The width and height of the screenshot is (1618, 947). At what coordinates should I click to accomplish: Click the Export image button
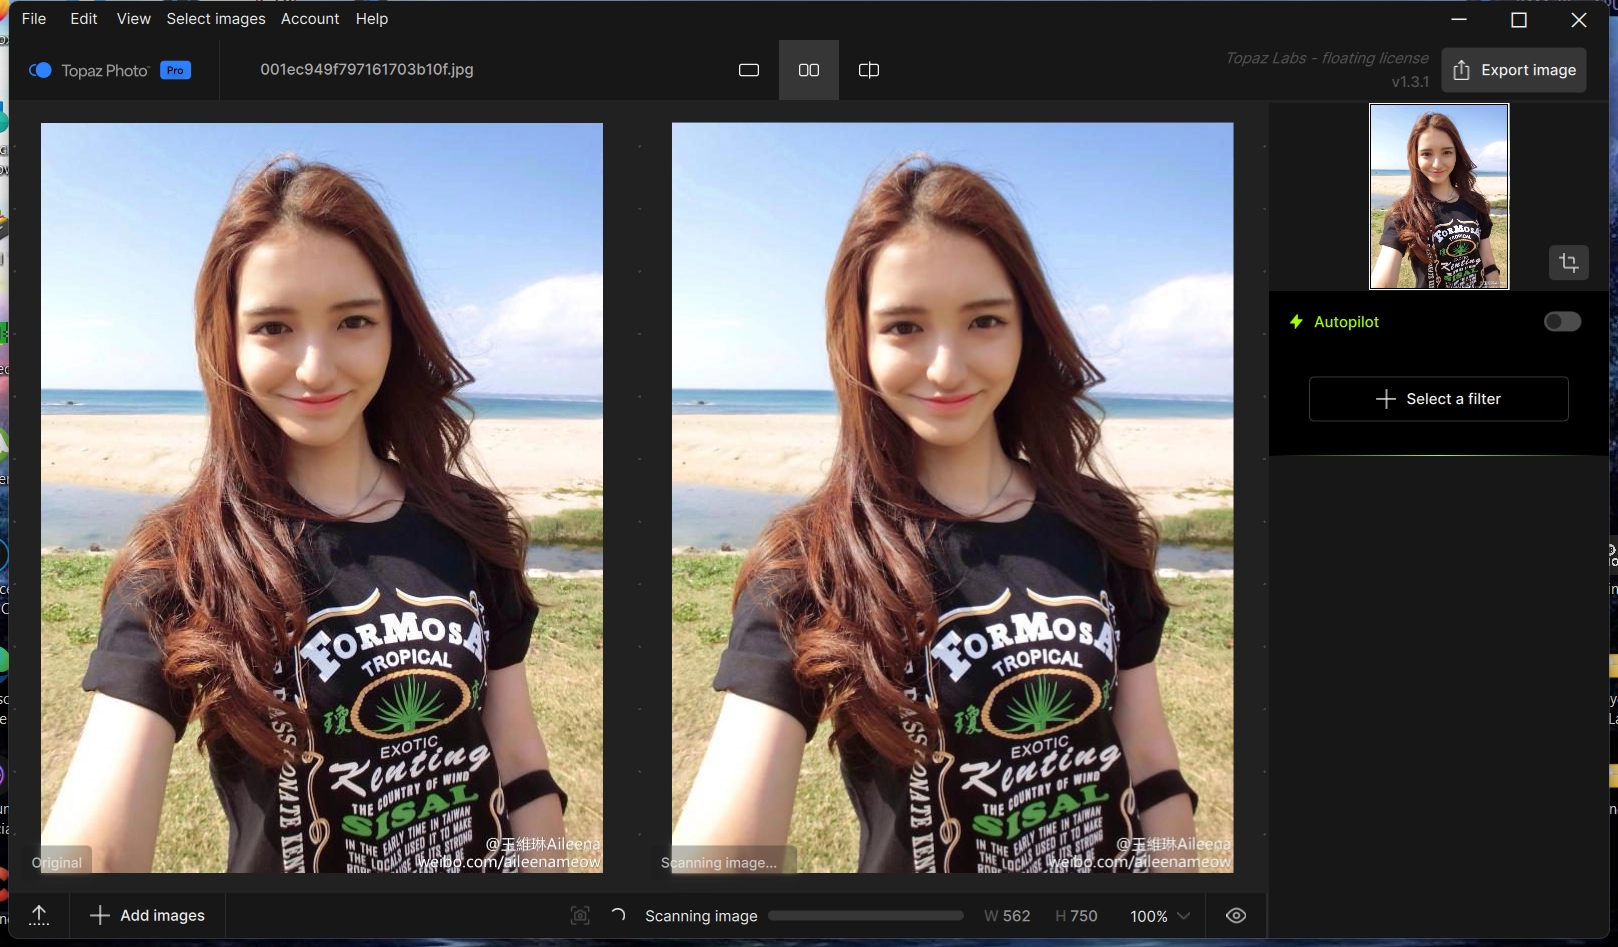[x=1514, y=70]
